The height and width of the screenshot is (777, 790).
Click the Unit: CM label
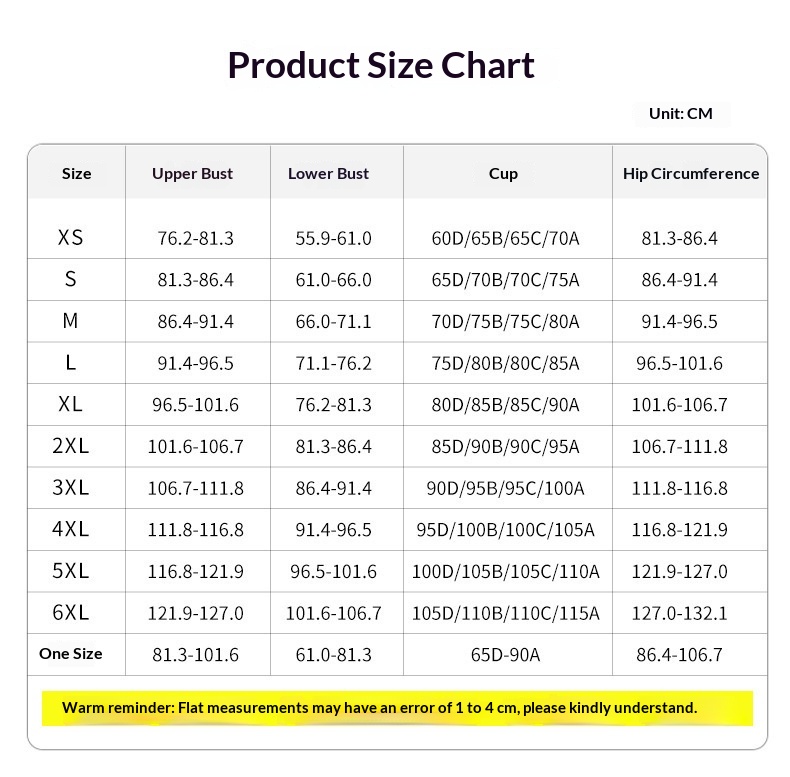coord(680,113)
